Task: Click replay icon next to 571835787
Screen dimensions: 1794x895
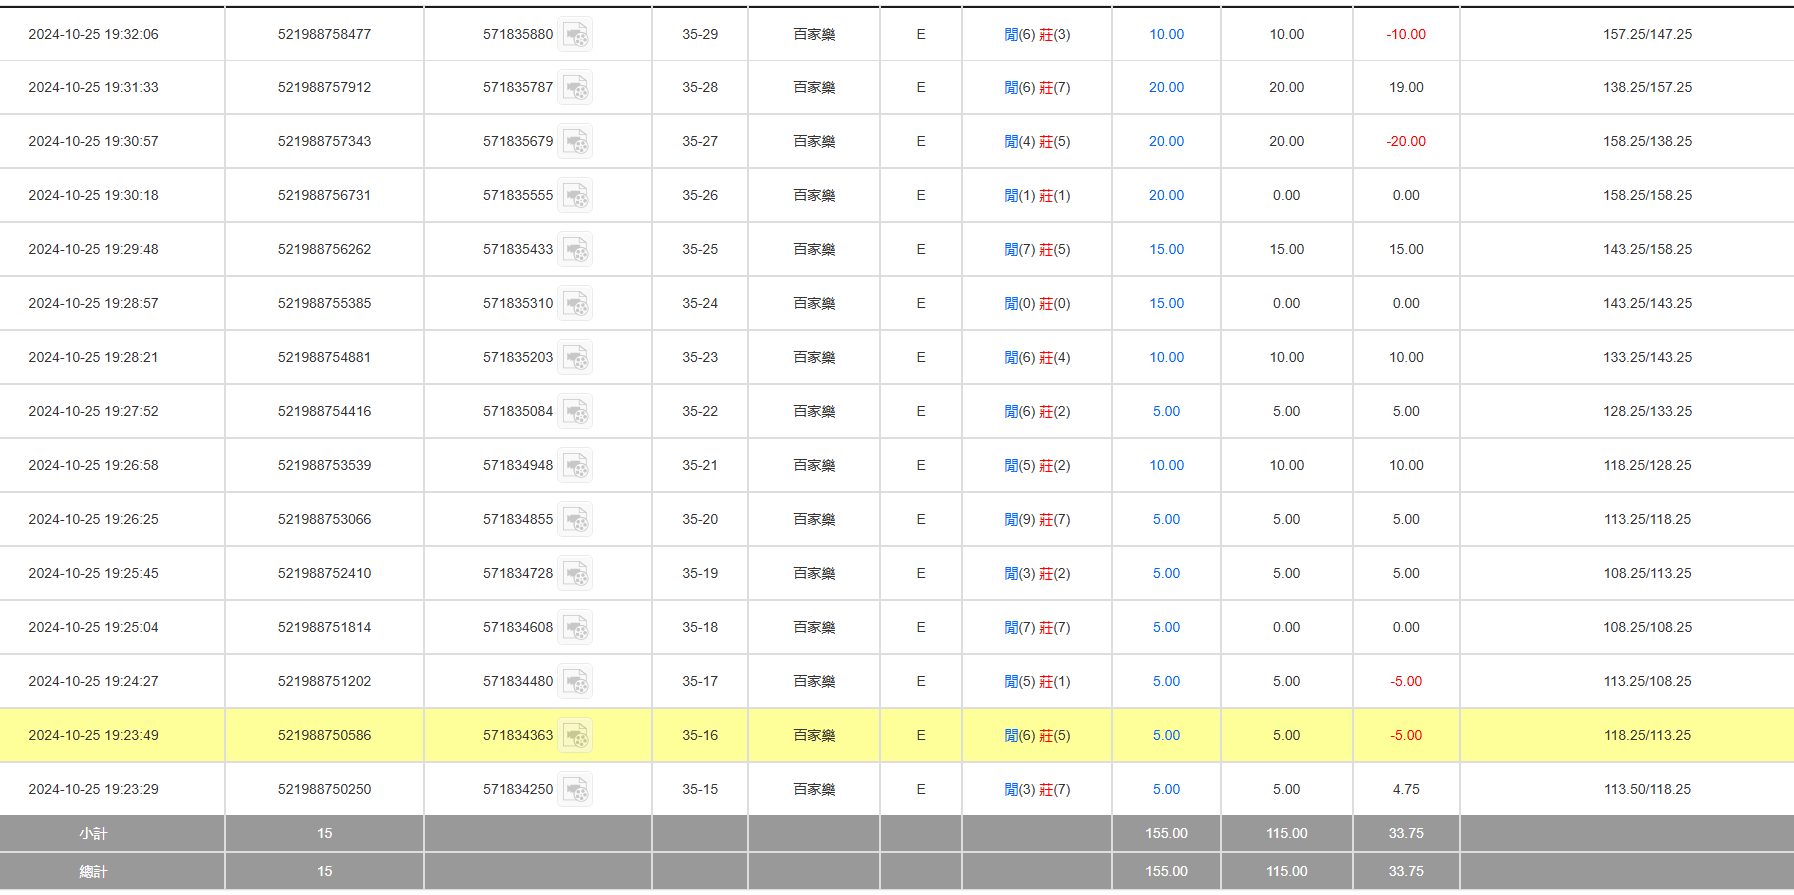Action: point(575,88)
